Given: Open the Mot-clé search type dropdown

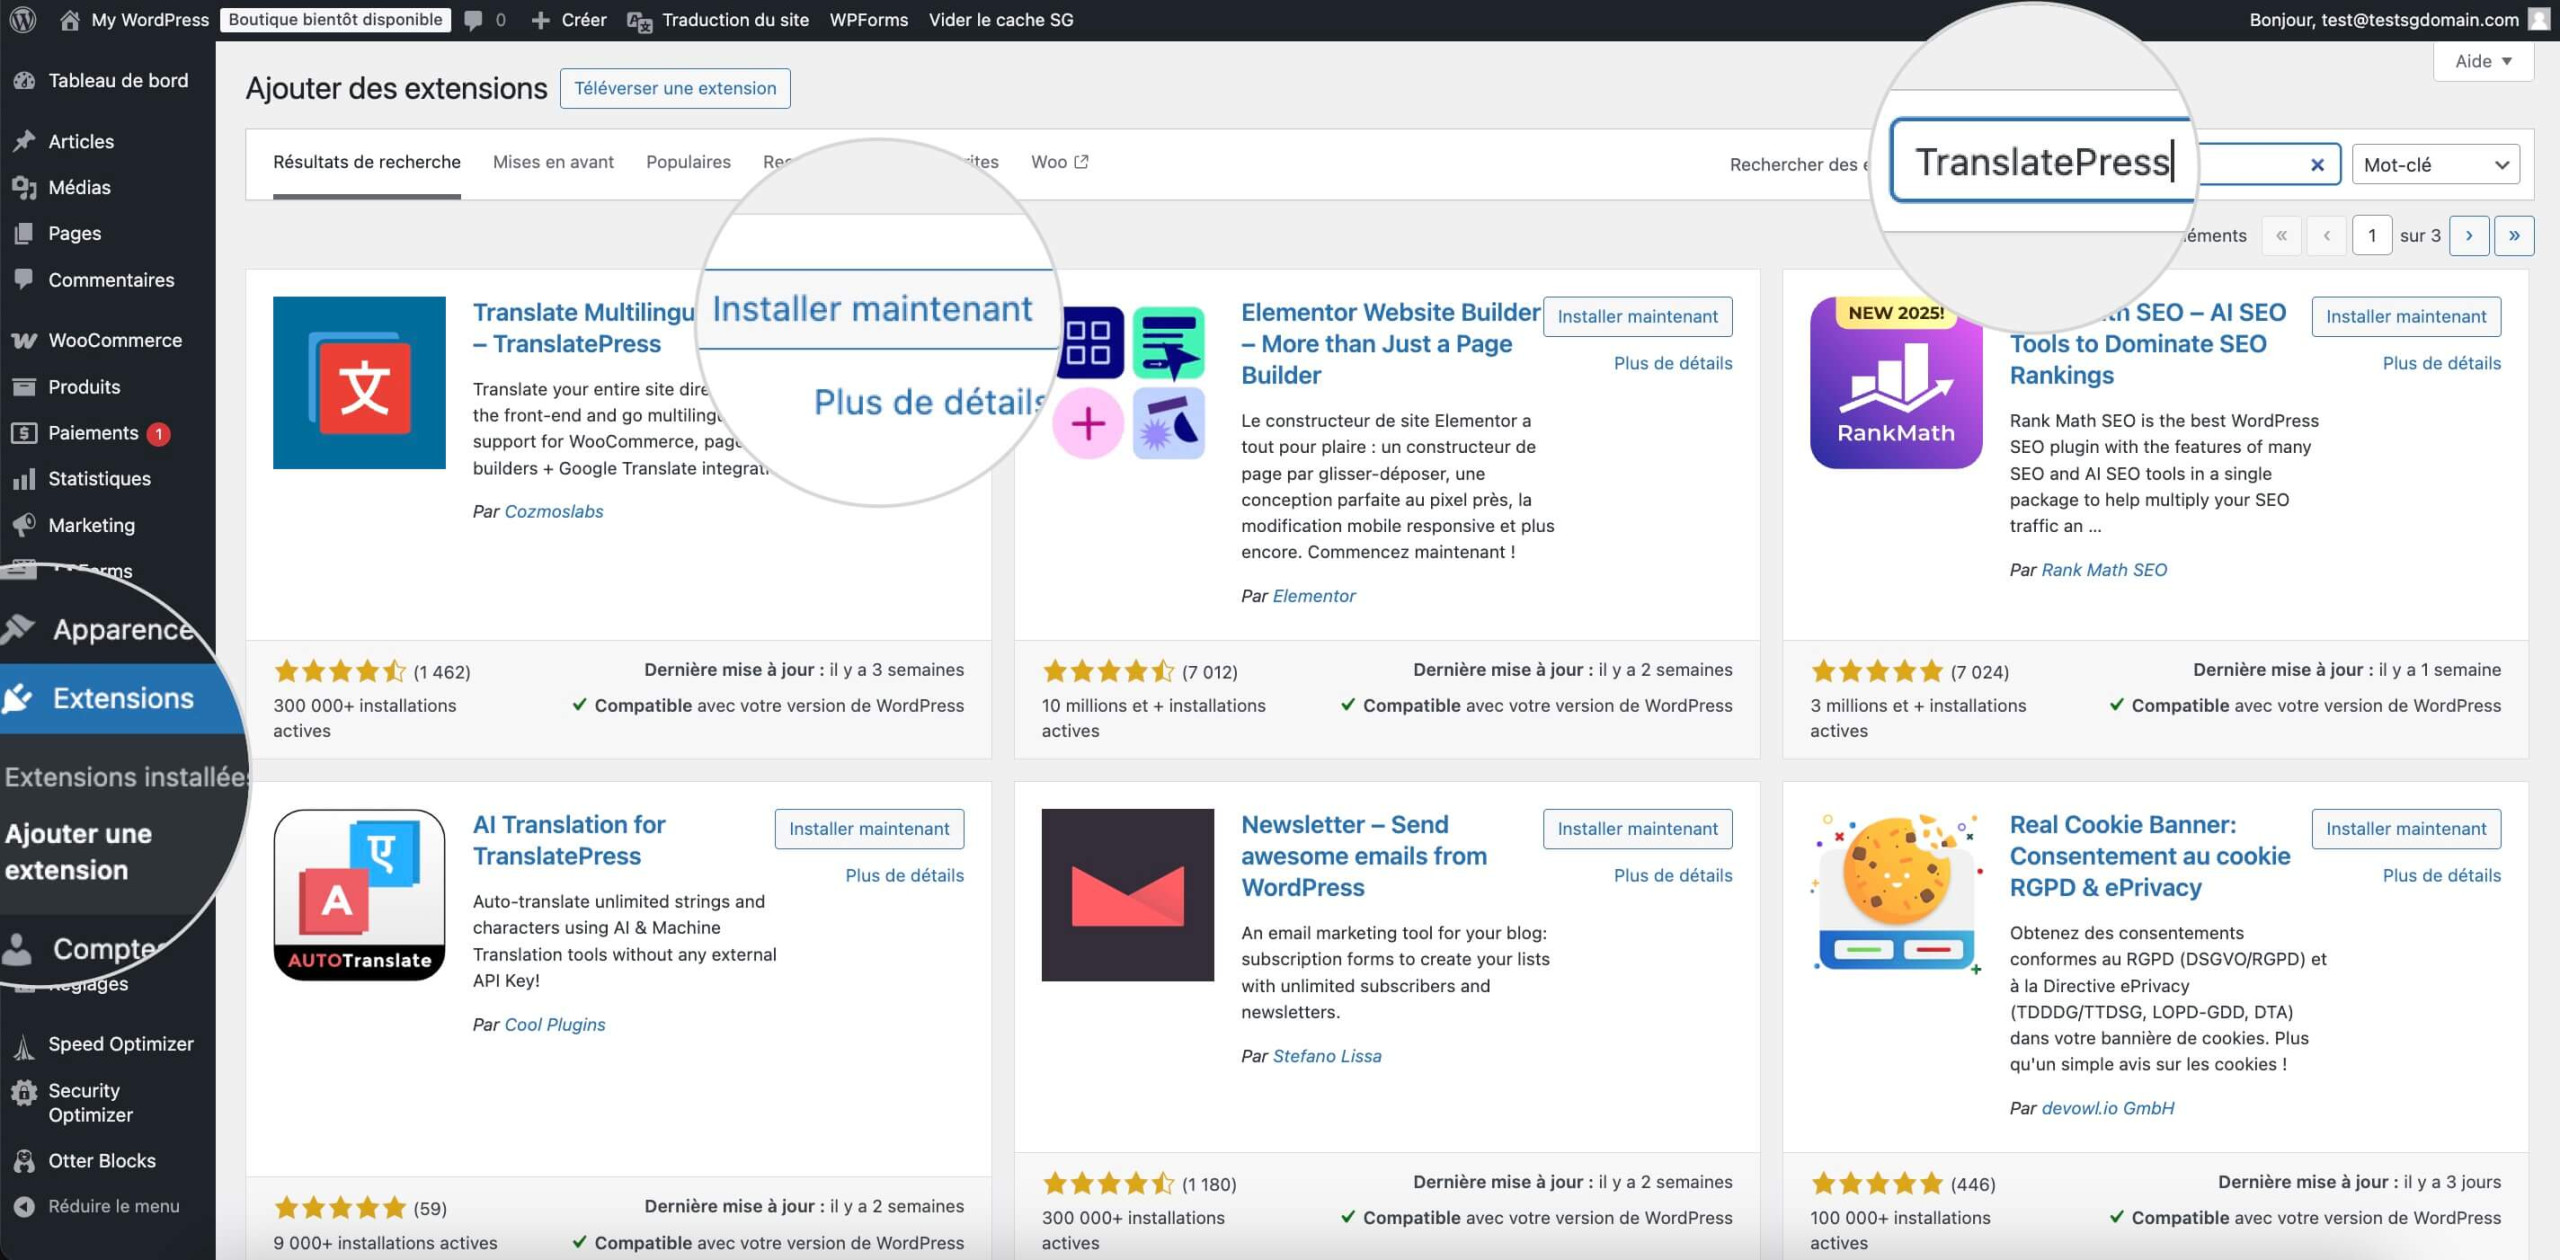Looking at the screenshot, I should [2435, 165].
